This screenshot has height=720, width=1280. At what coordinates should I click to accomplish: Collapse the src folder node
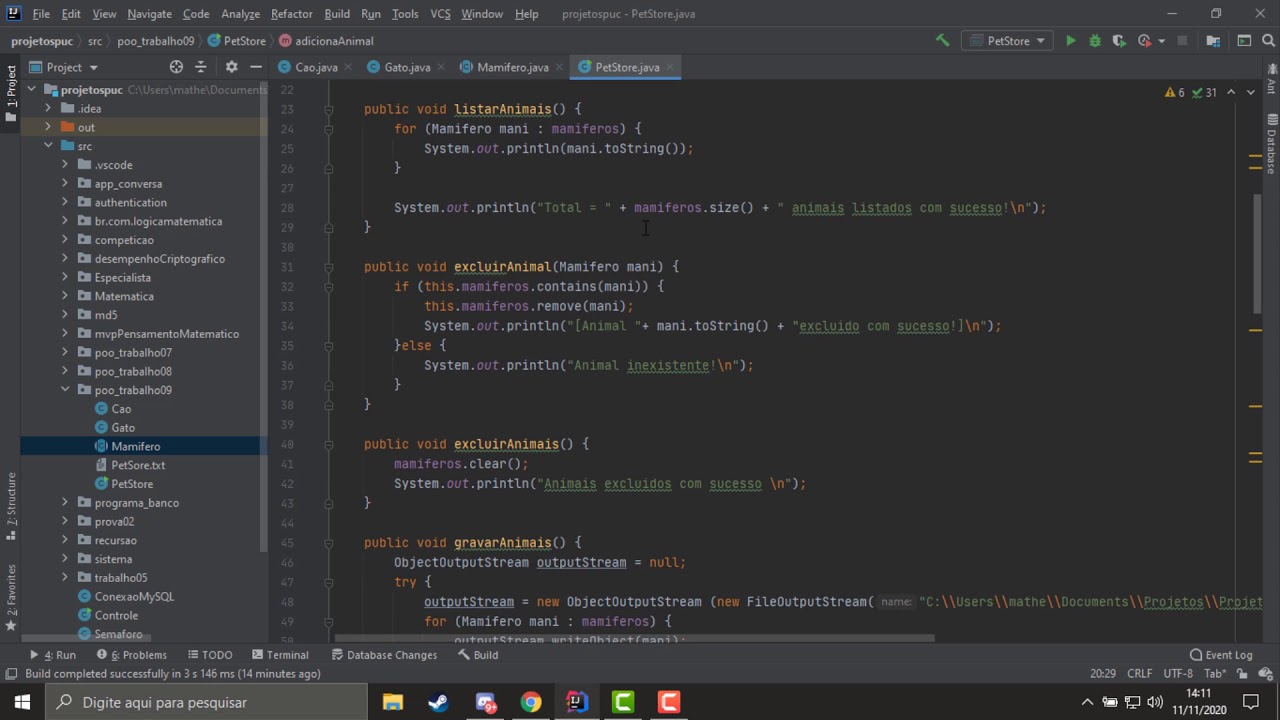[47, 146]
